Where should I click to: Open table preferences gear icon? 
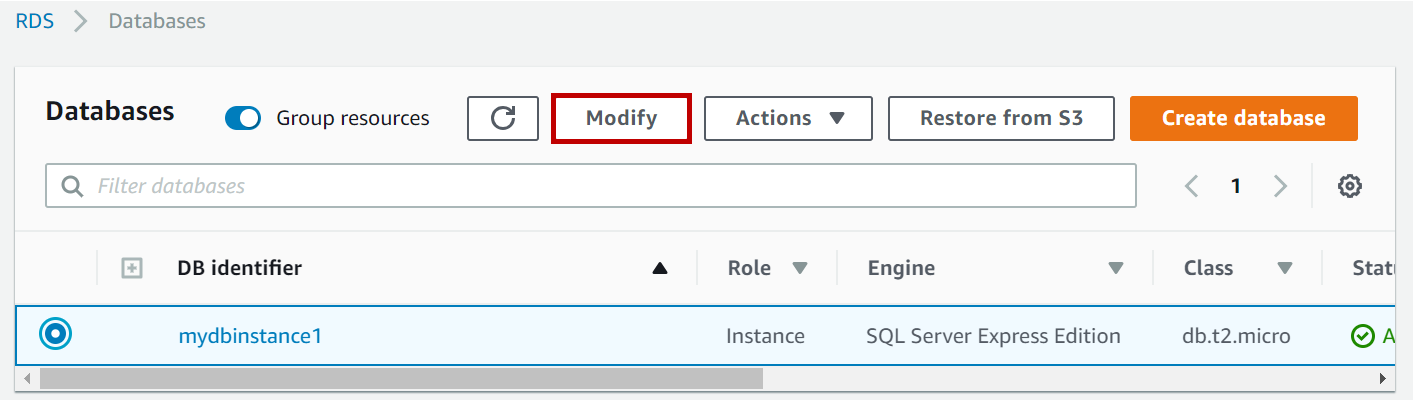[1350, 186]
